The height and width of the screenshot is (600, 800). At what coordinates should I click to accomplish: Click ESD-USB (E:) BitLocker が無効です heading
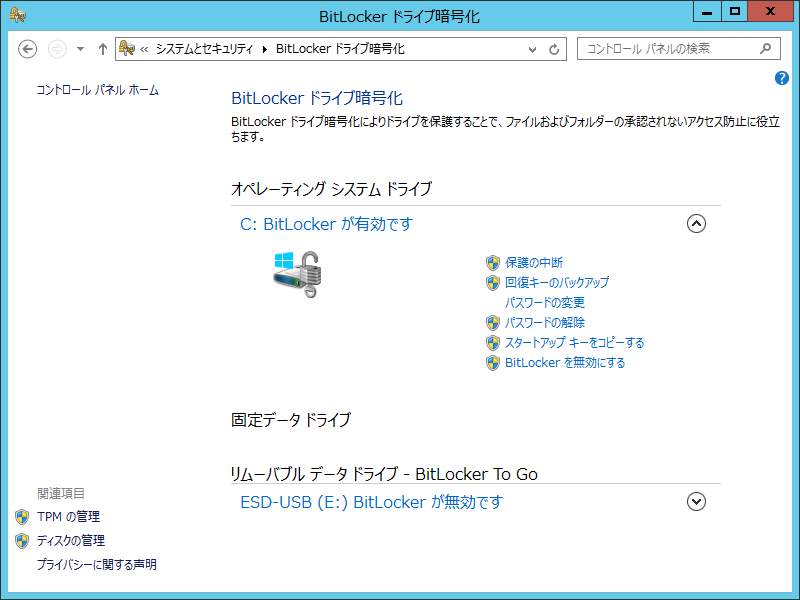coord(371,502)
